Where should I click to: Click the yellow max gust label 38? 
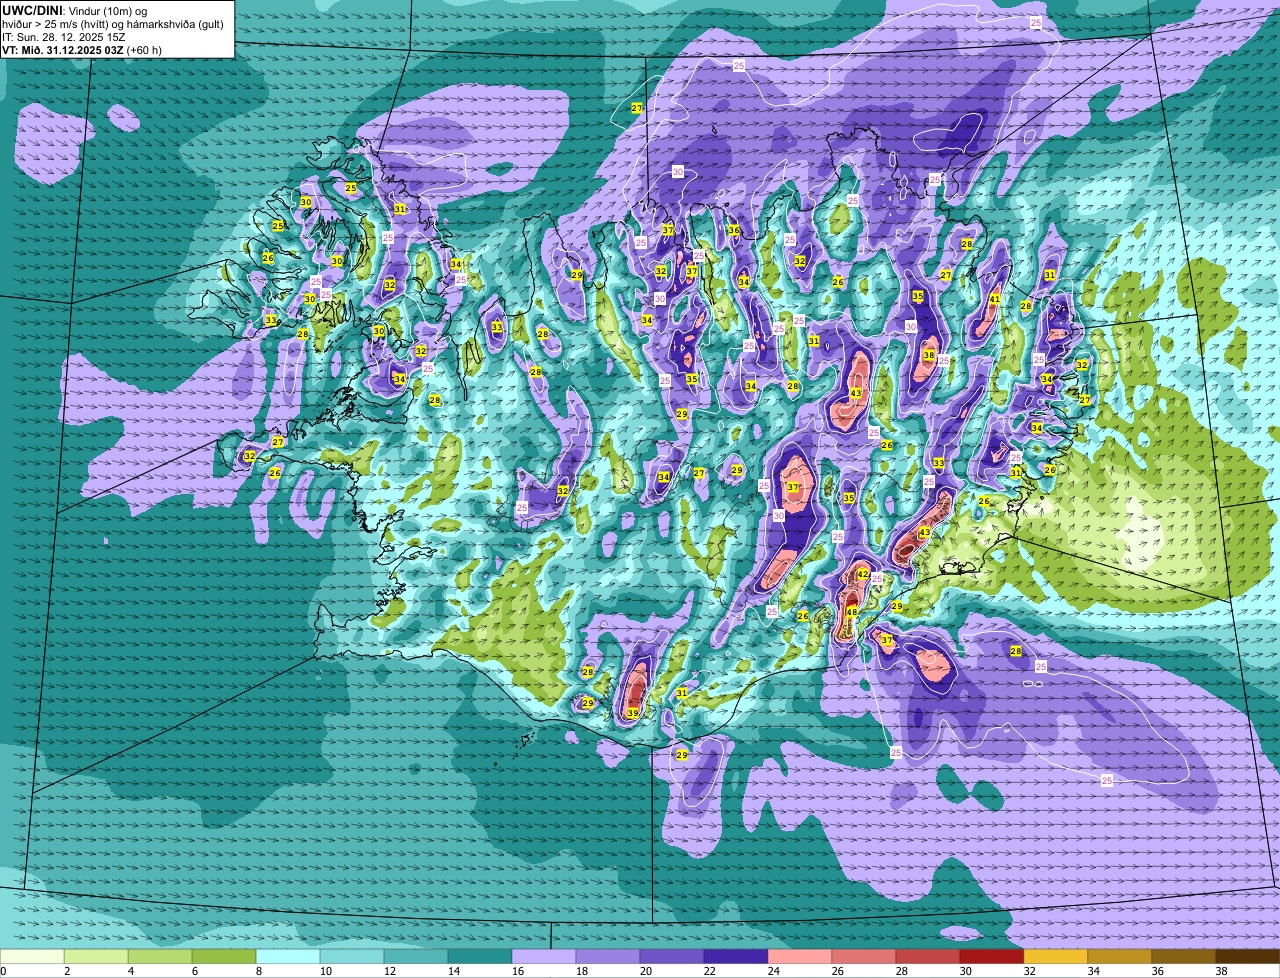[929, 355]
